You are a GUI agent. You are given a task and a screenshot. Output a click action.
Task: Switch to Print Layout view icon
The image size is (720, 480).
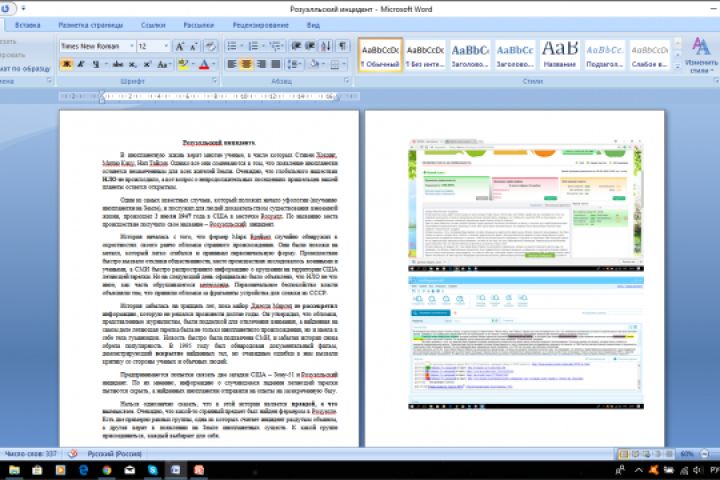pos(624,454)
